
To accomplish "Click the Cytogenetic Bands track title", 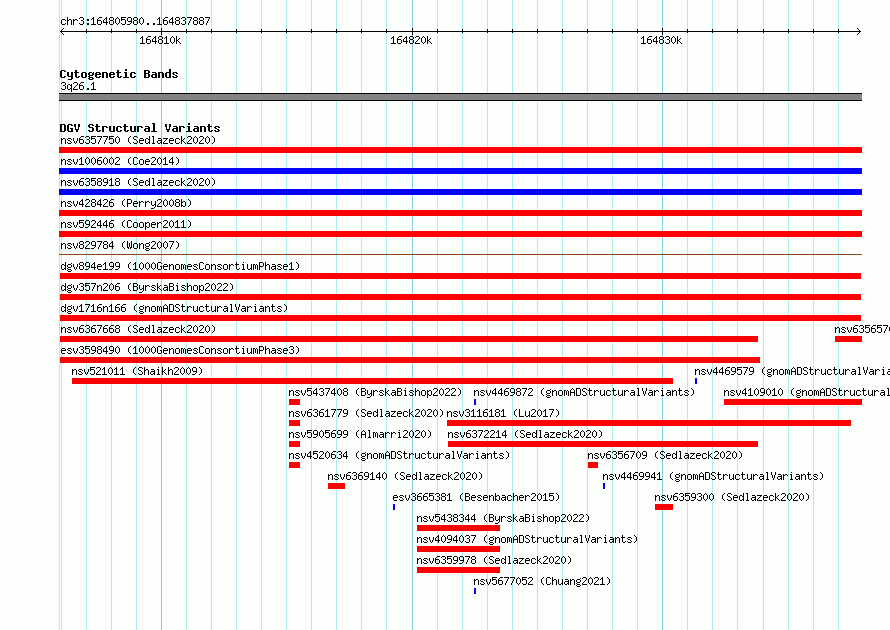I will coord(119,74).
